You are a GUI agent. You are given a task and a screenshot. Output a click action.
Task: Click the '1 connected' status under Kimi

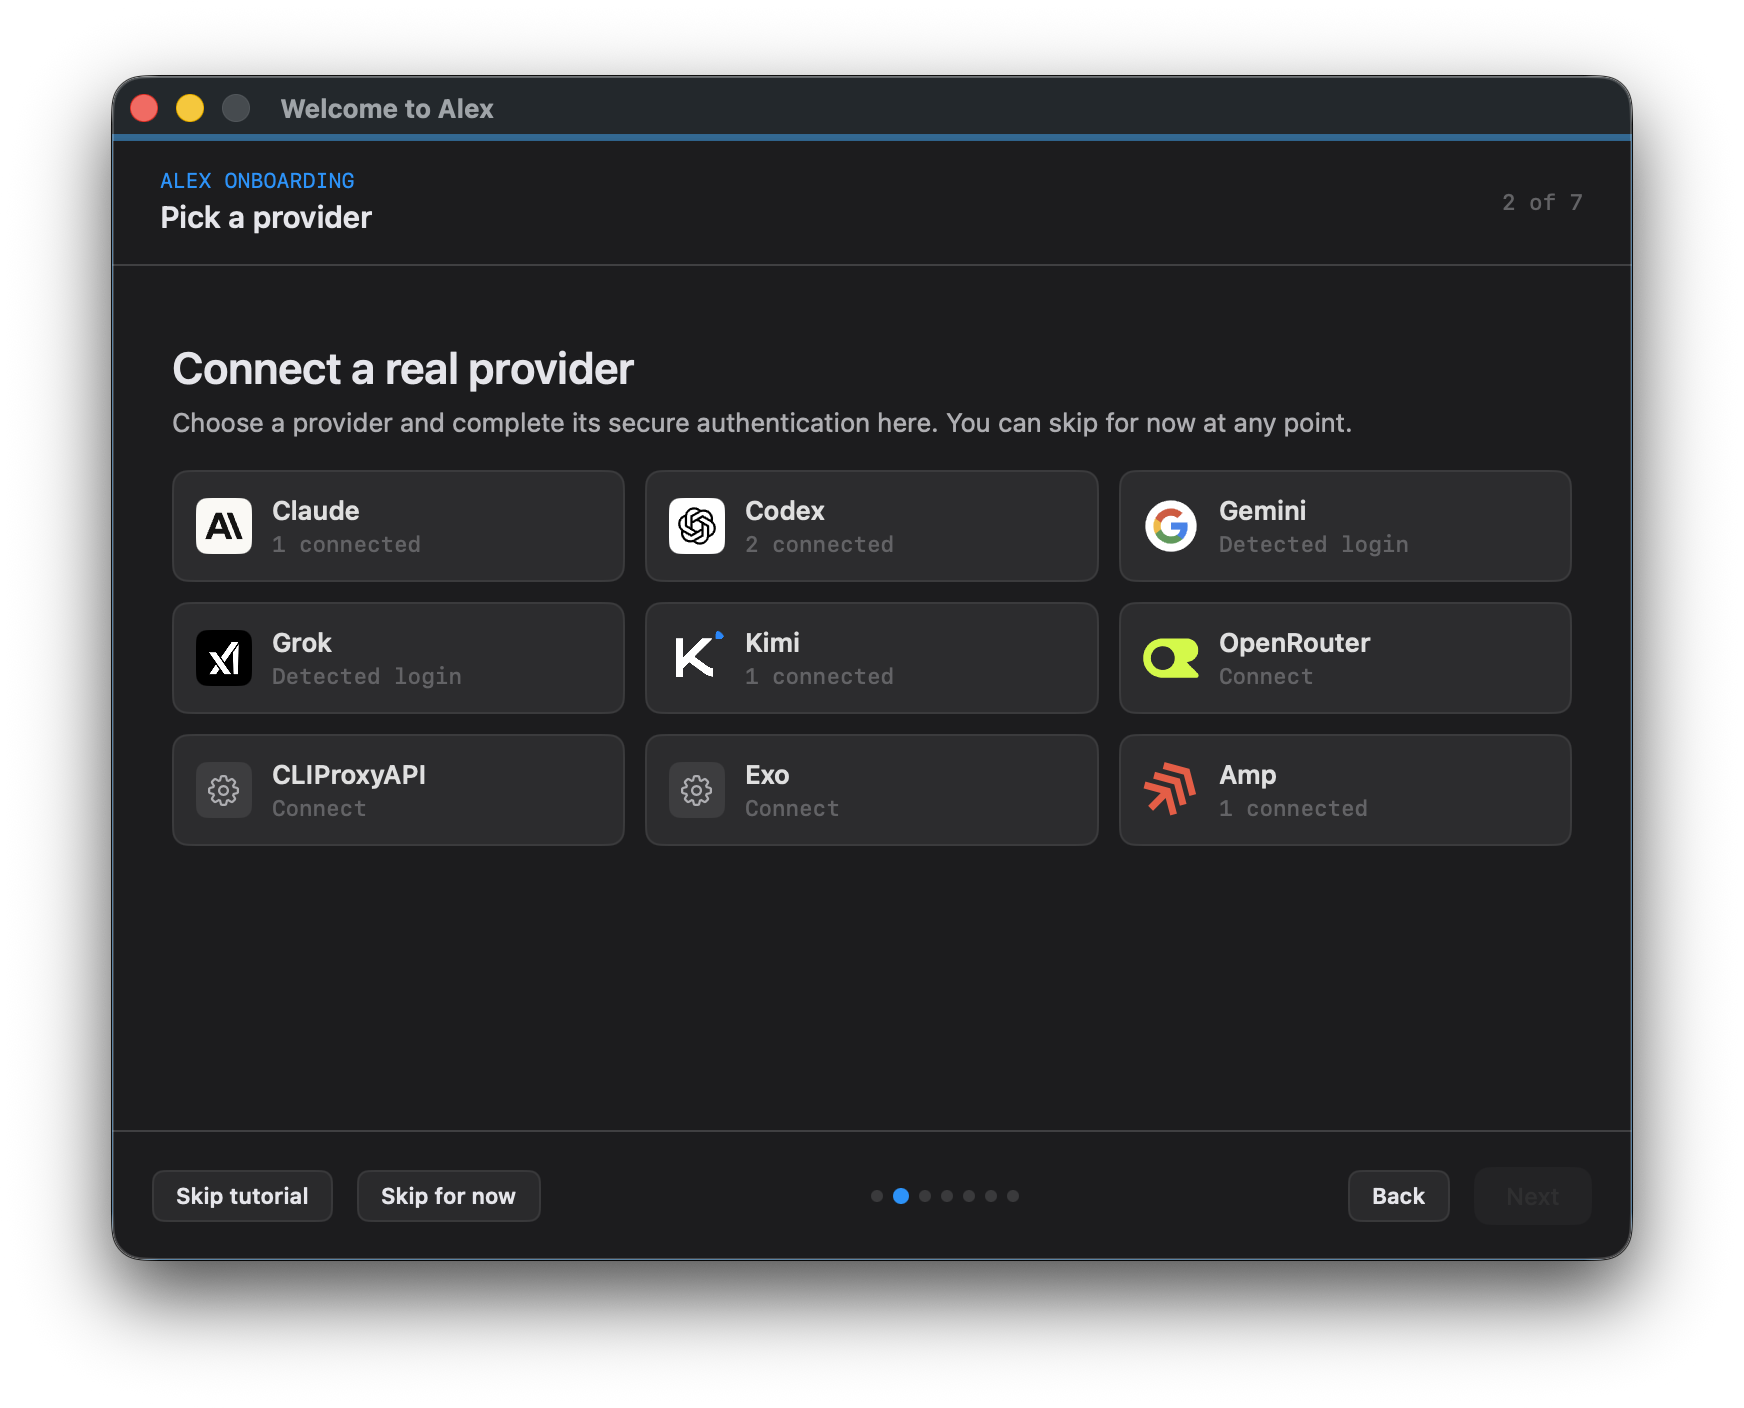[x=819, y=676]
